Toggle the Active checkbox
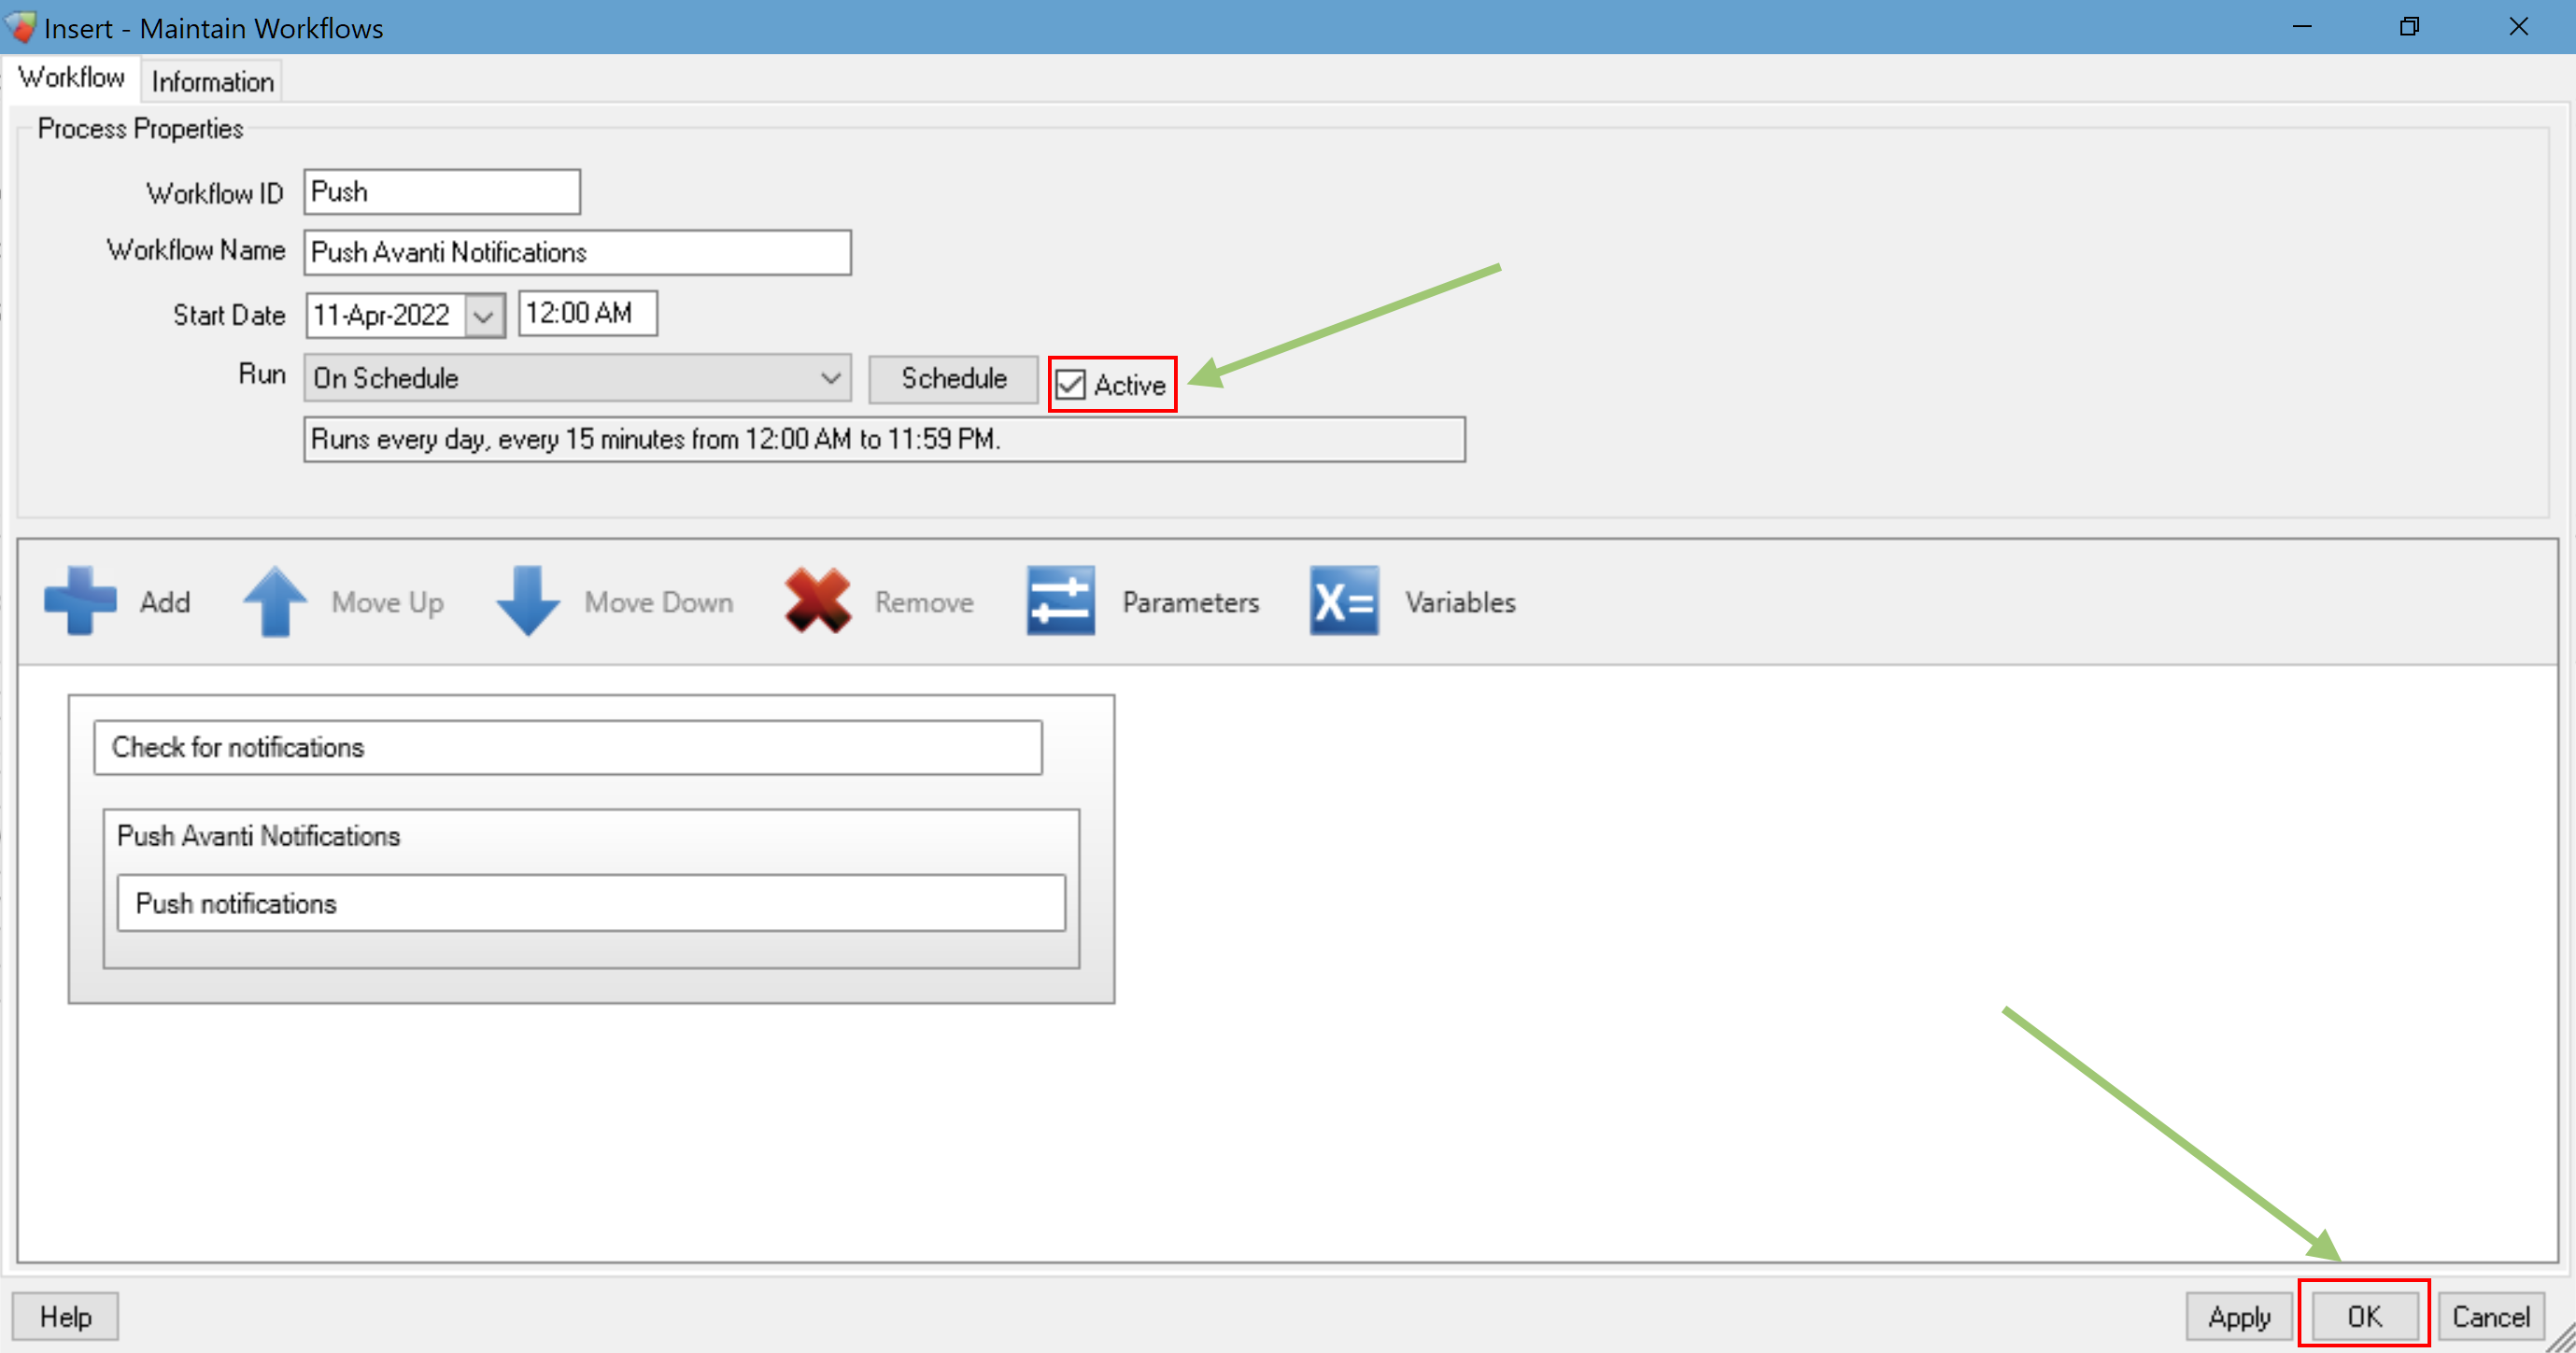Viewport: 2576px width, 1353px height. tap(1071, 385)
